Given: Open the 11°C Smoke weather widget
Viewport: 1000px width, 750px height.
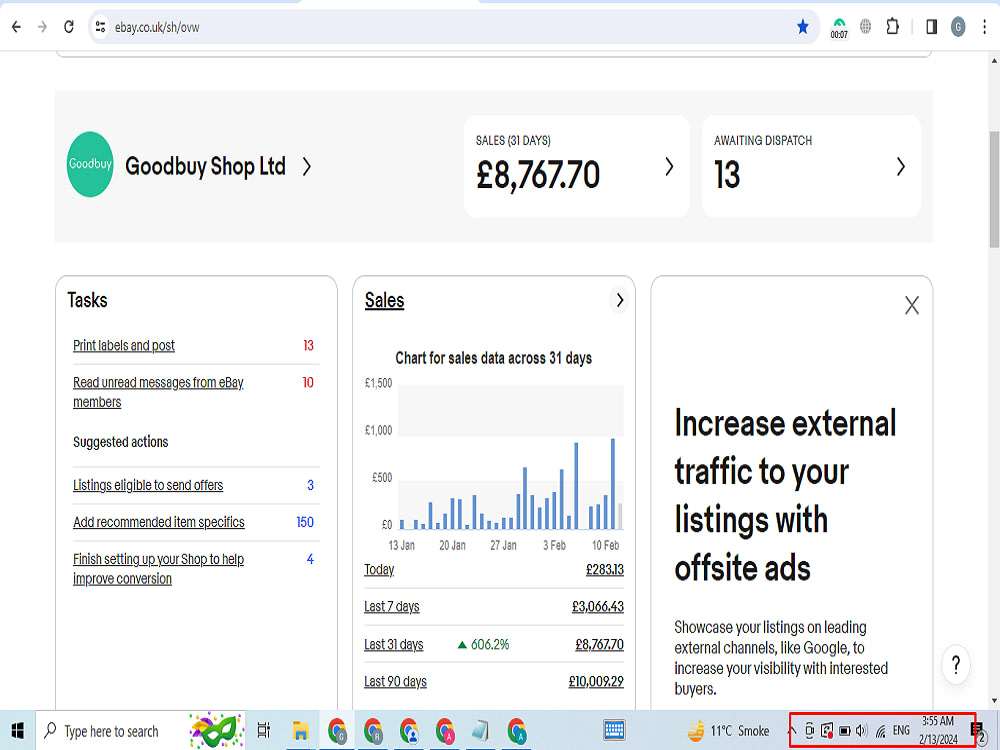Looking at the screenshot, I should (x=728, y=730).
